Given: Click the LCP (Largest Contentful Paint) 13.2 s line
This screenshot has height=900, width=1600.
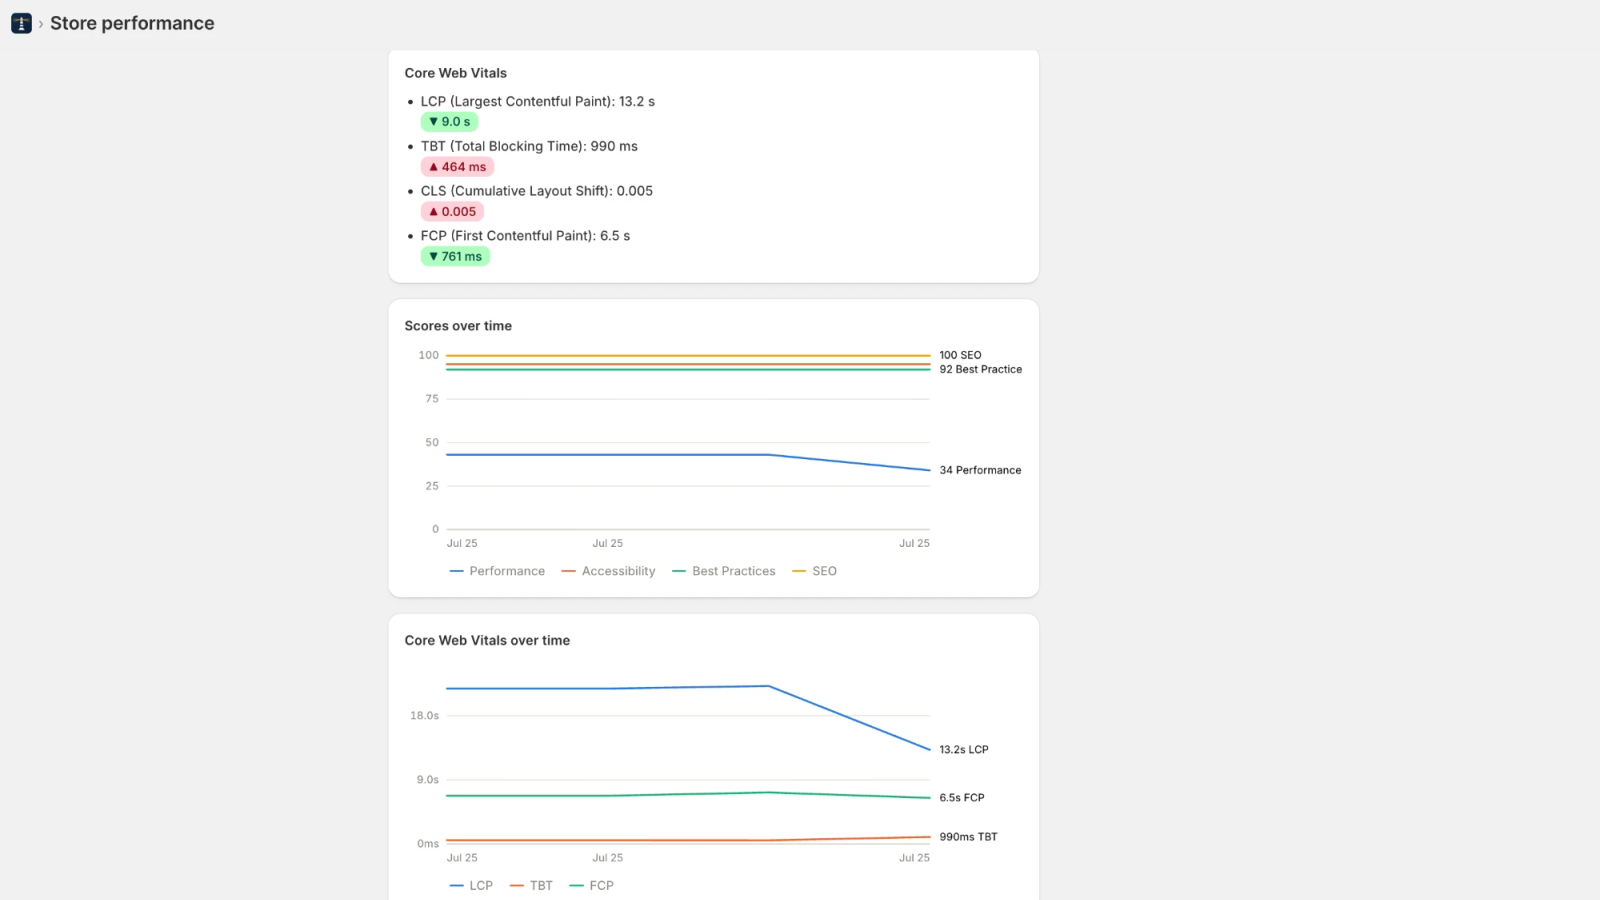Looking at the screenshot, I should (538, 101).
